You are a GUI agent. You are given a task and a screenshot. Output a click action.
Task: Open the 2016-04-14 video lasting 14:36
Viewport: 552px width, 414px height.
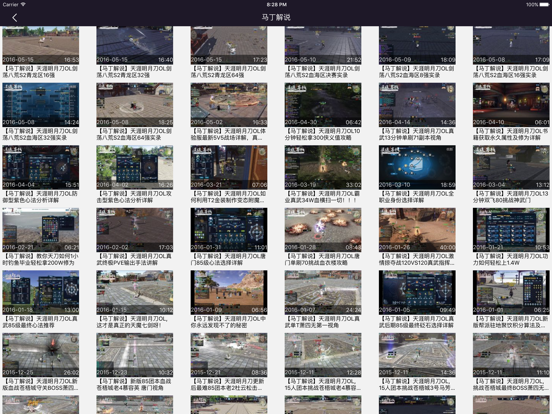(417, 105)
